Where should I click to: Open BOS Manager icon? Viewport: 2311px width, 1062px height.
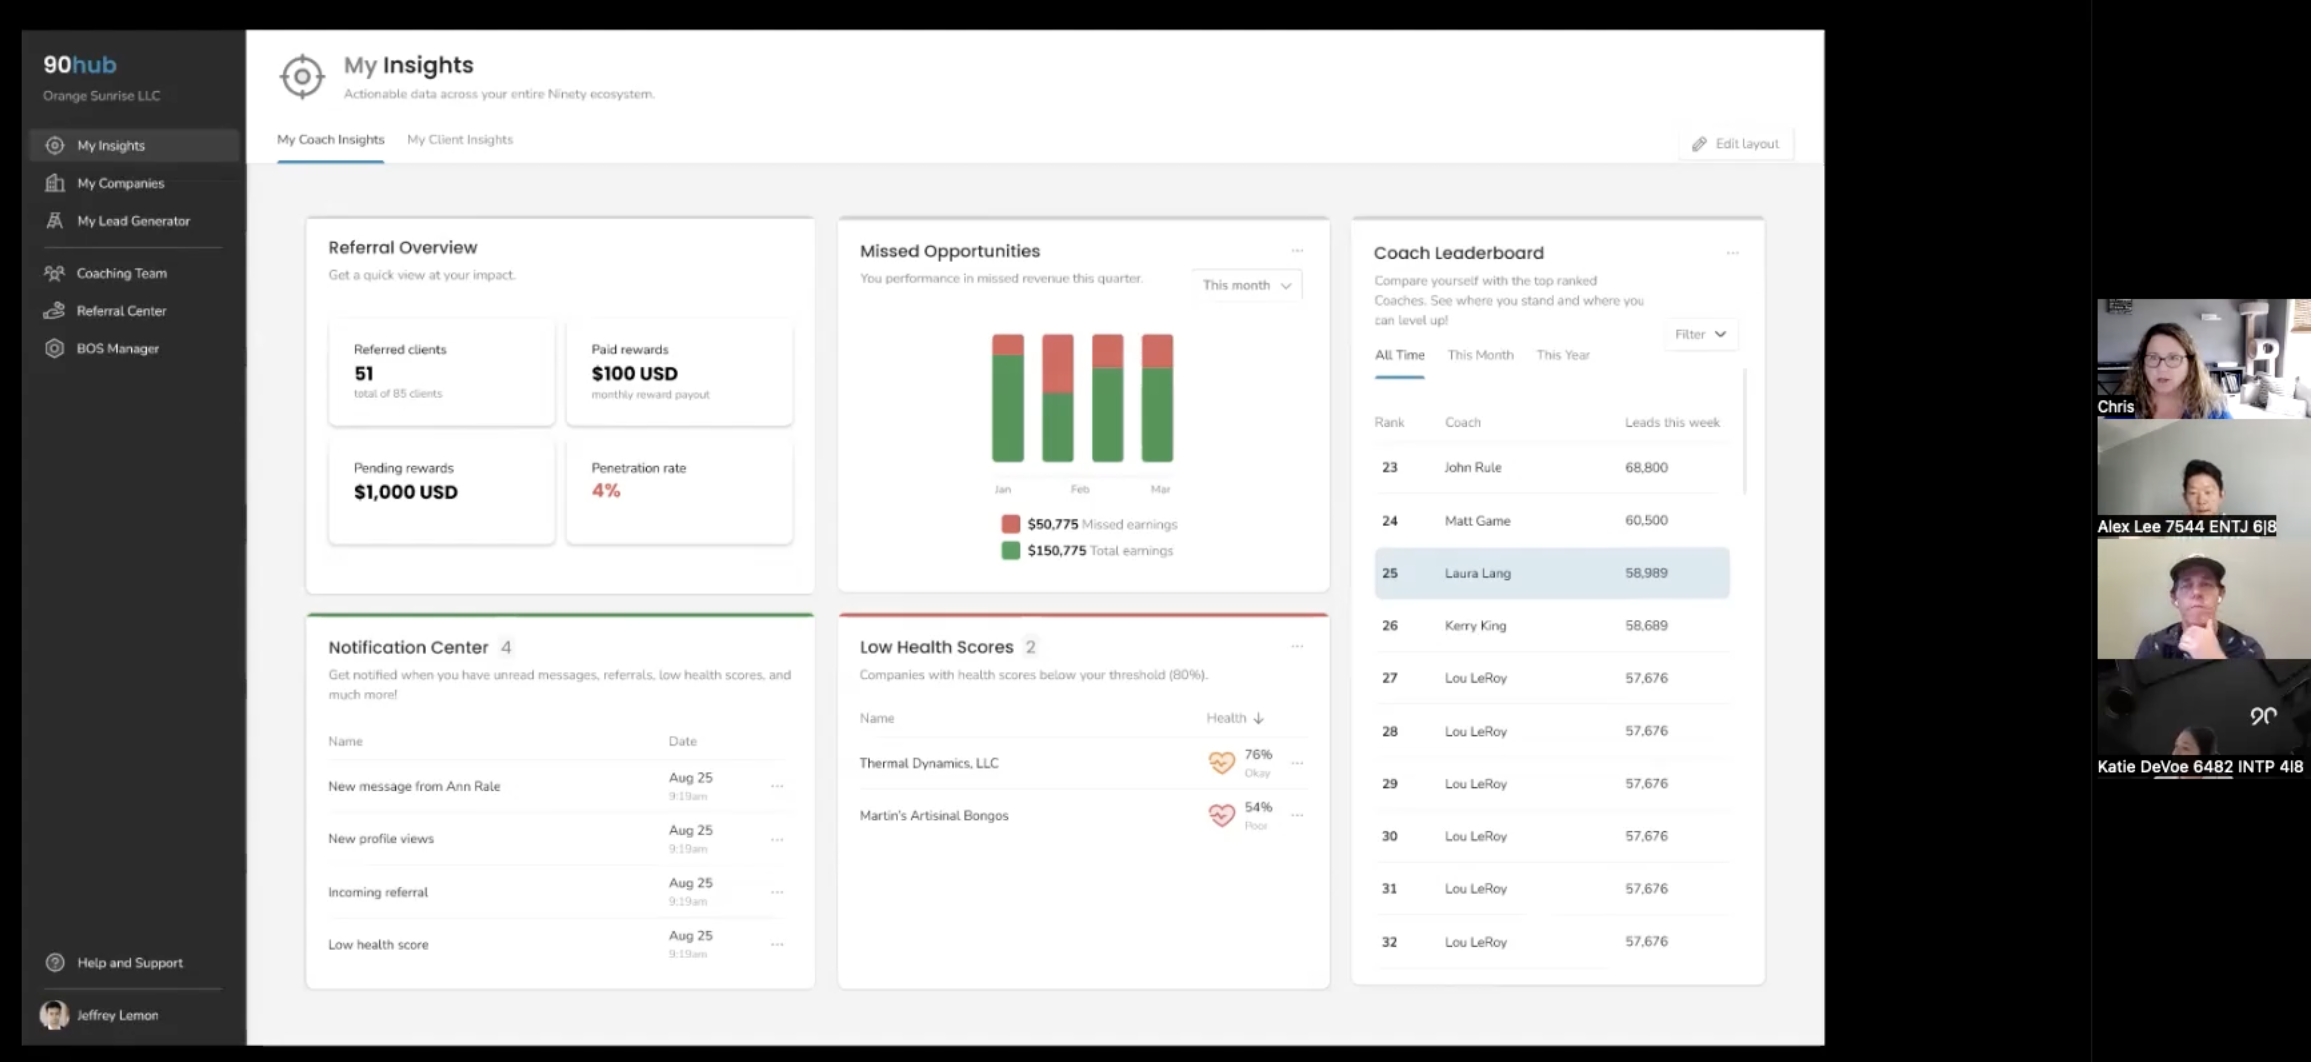click(x=54, y=349)
